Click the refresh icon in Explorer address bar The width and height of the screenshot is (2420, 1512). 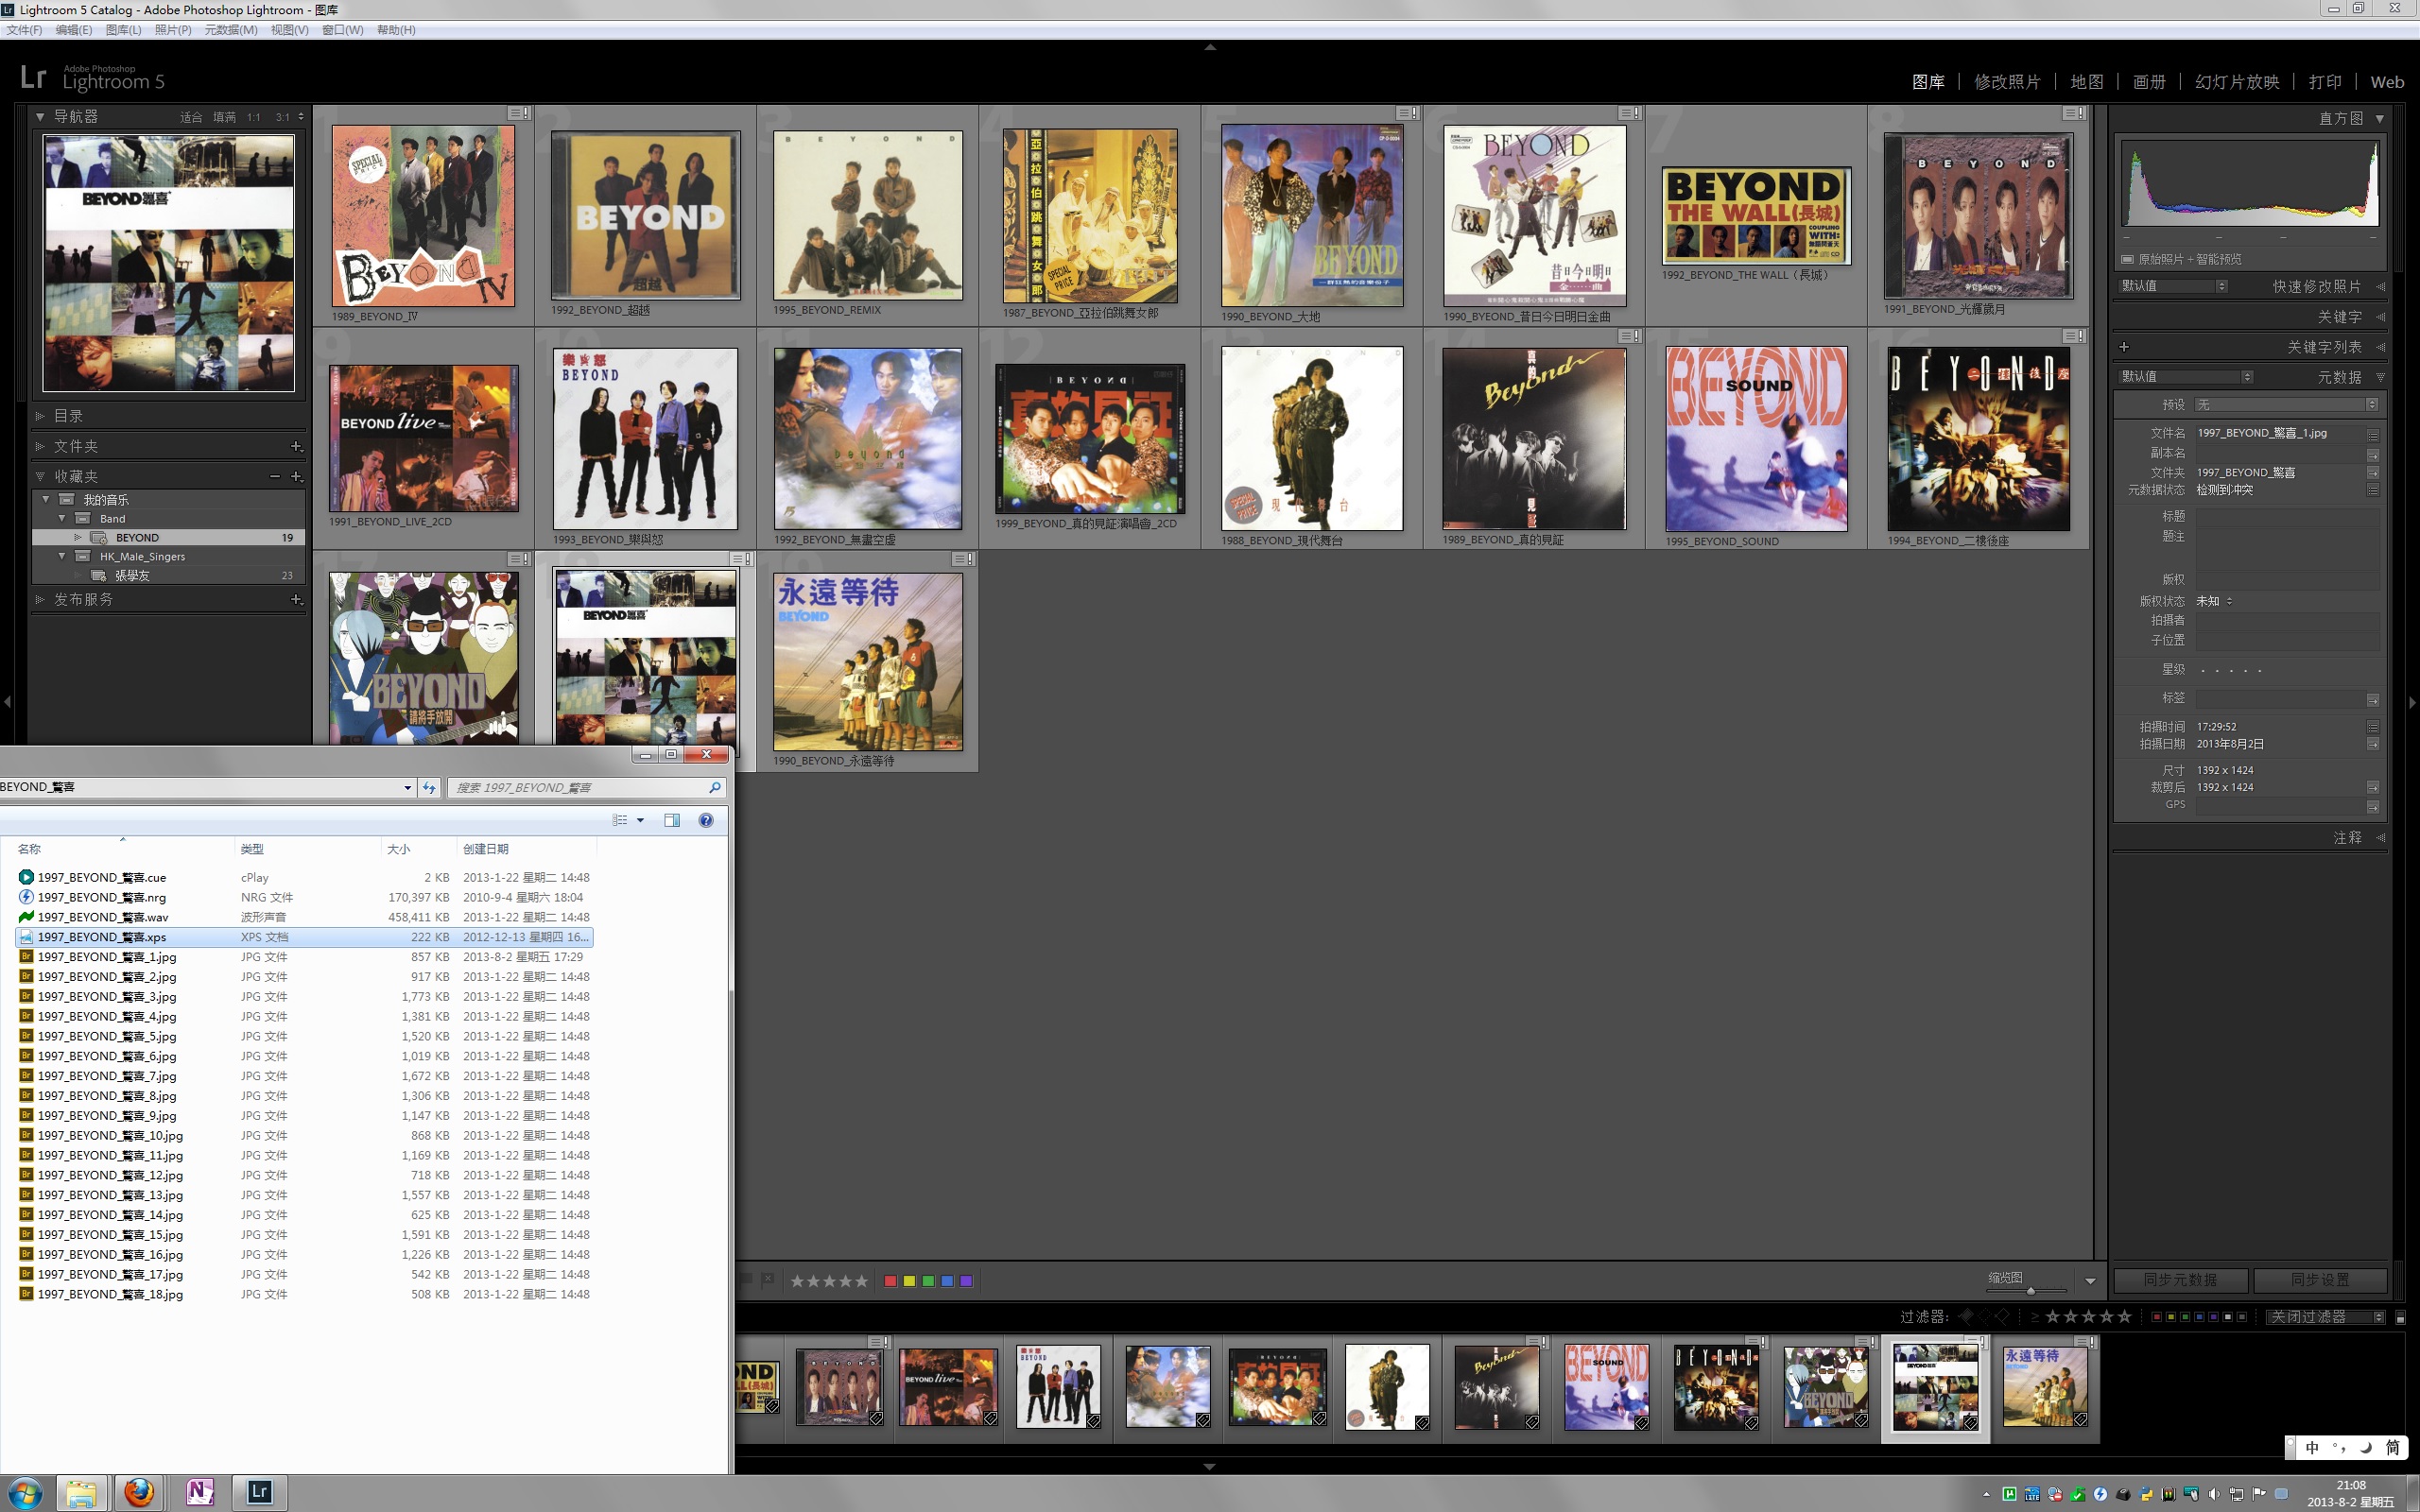pos(429,788)
